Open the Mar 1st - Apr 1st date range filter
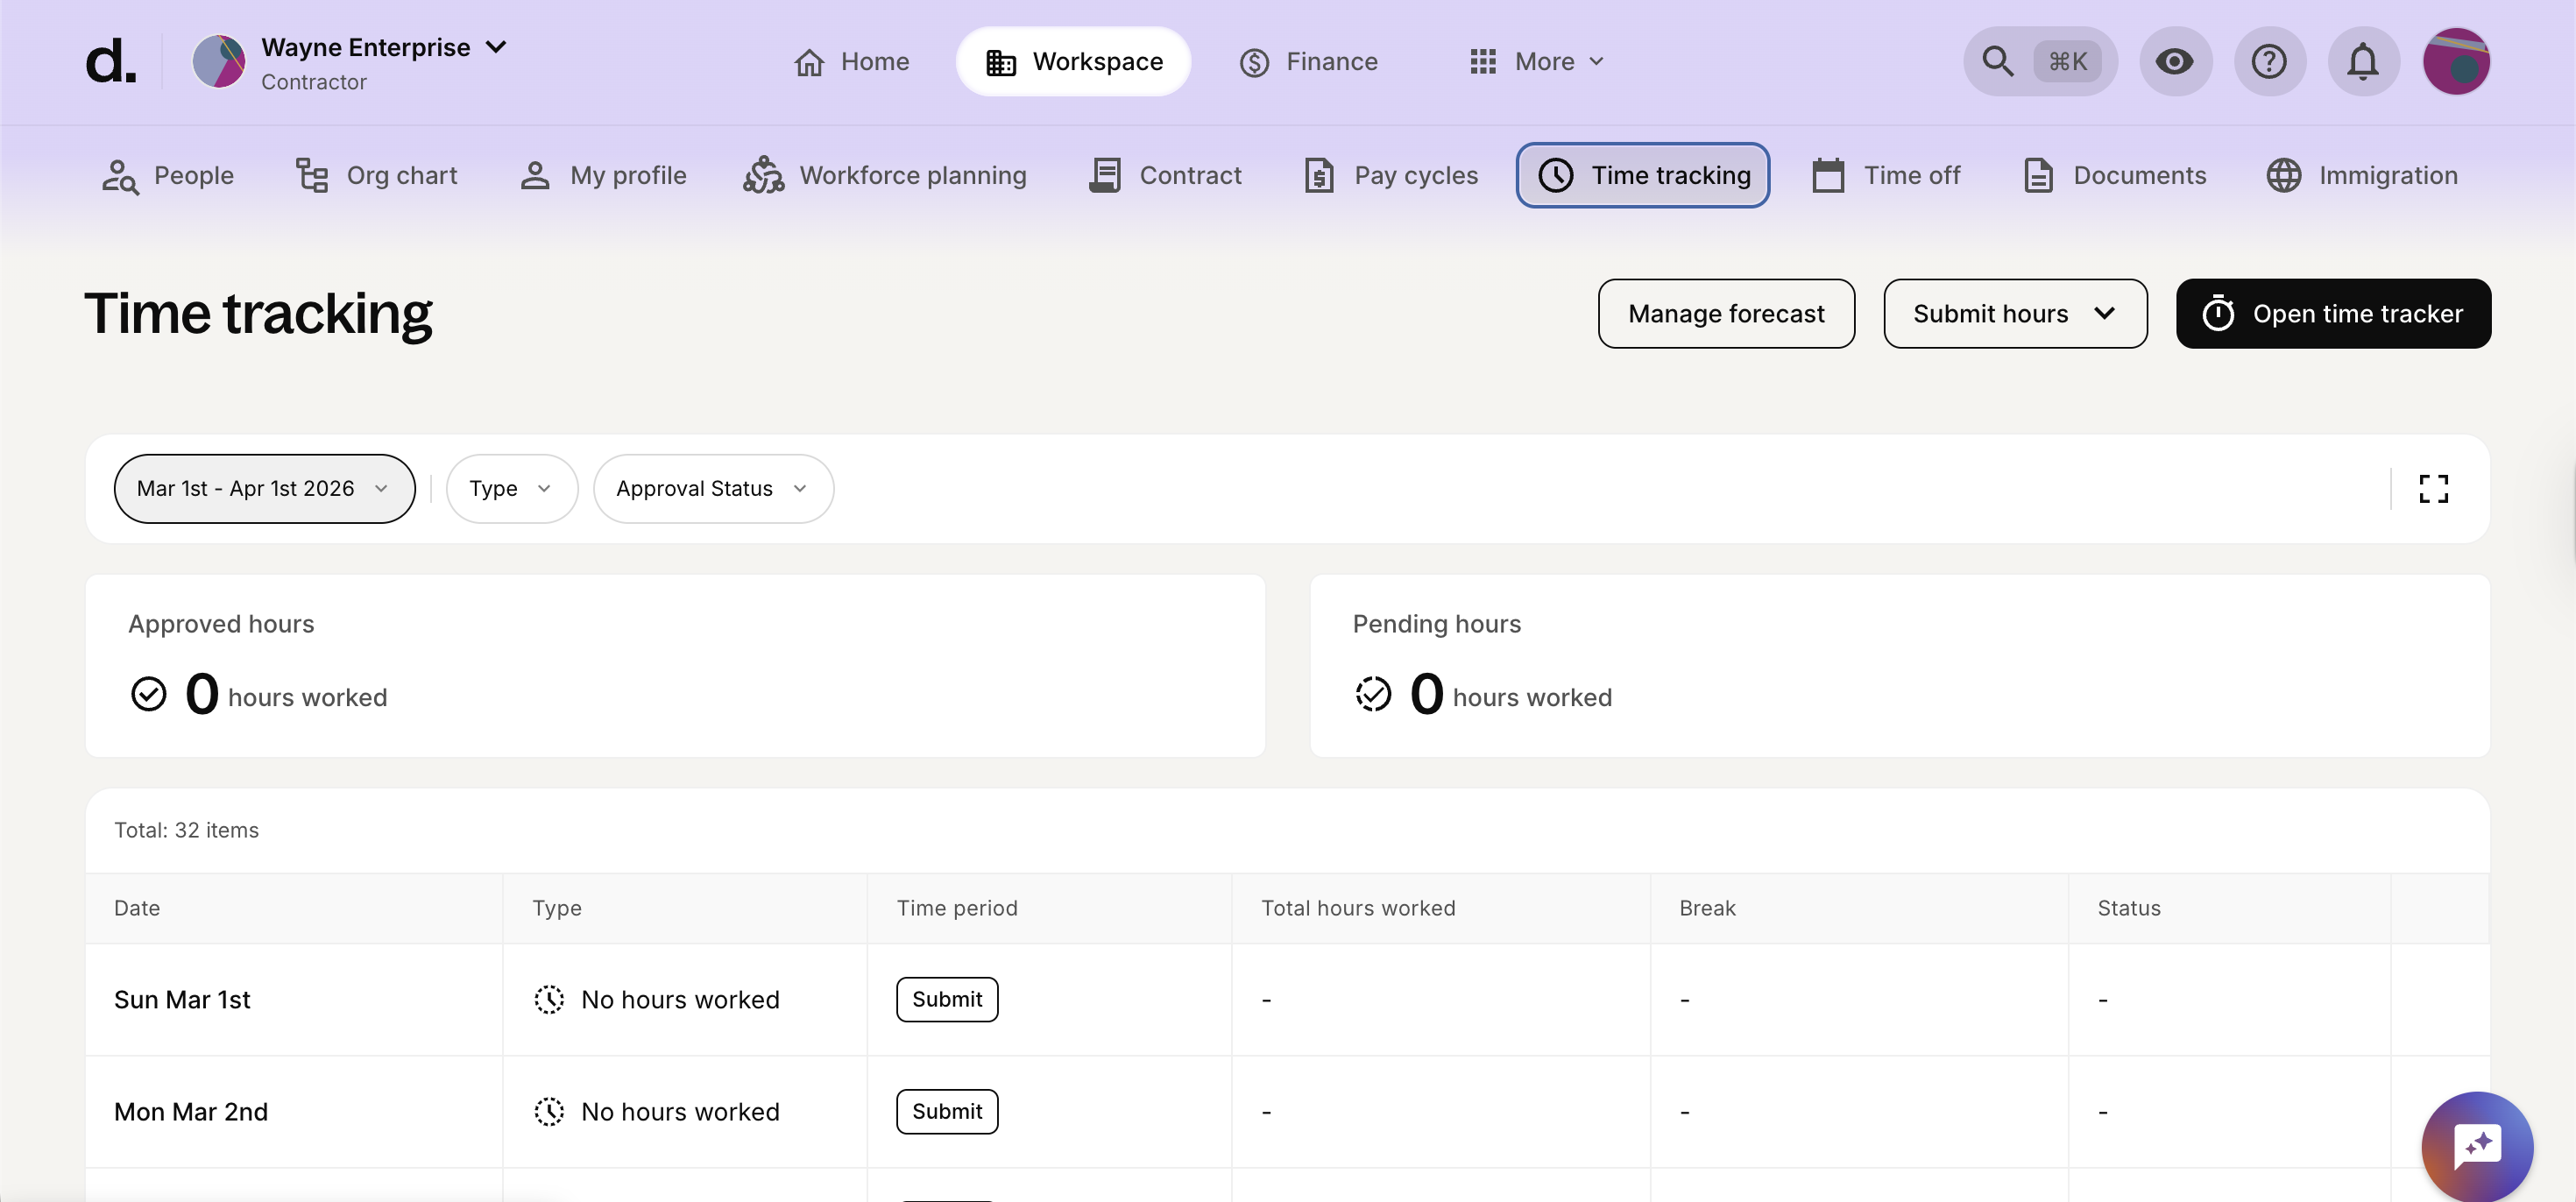 pyautogui.click(x=264, y=488)
